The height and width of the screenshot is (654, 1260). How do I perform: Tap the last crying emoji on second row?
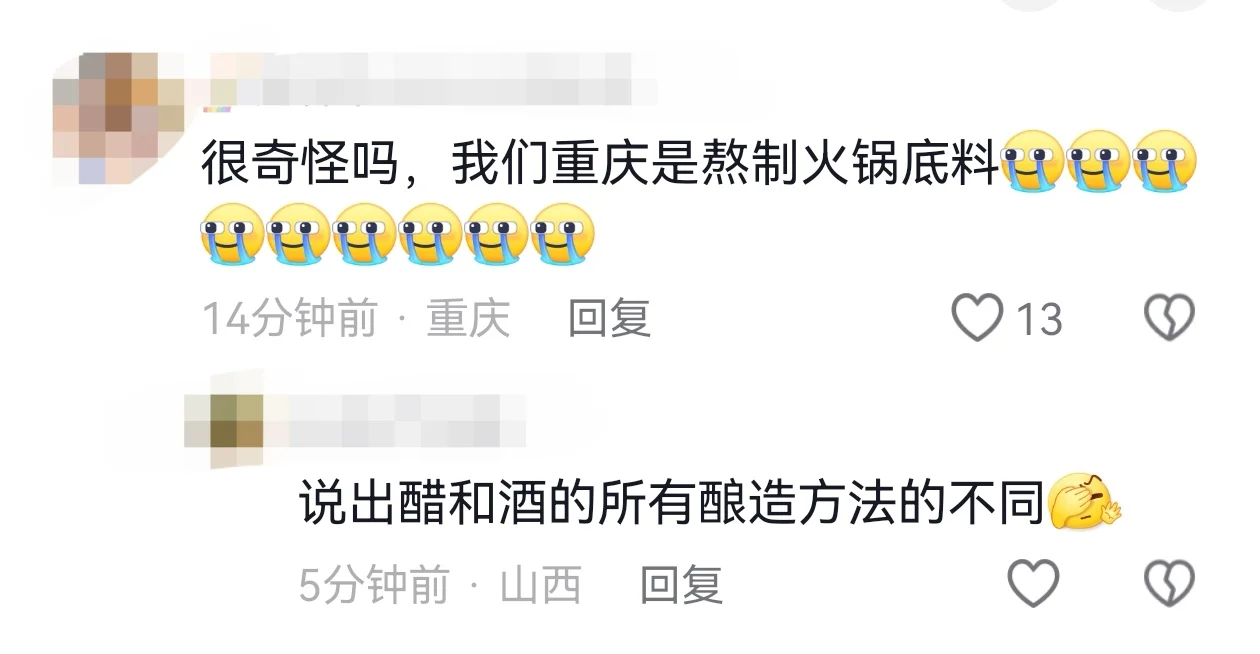(563, 235)
